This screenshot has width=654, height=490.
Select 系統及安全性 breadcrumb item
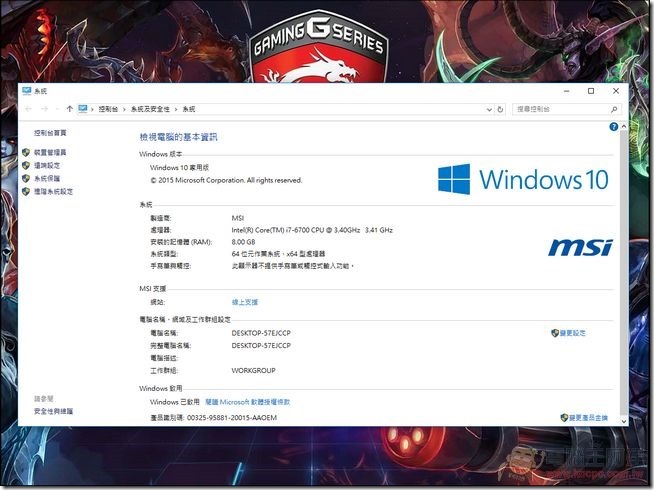coord(150,109)
